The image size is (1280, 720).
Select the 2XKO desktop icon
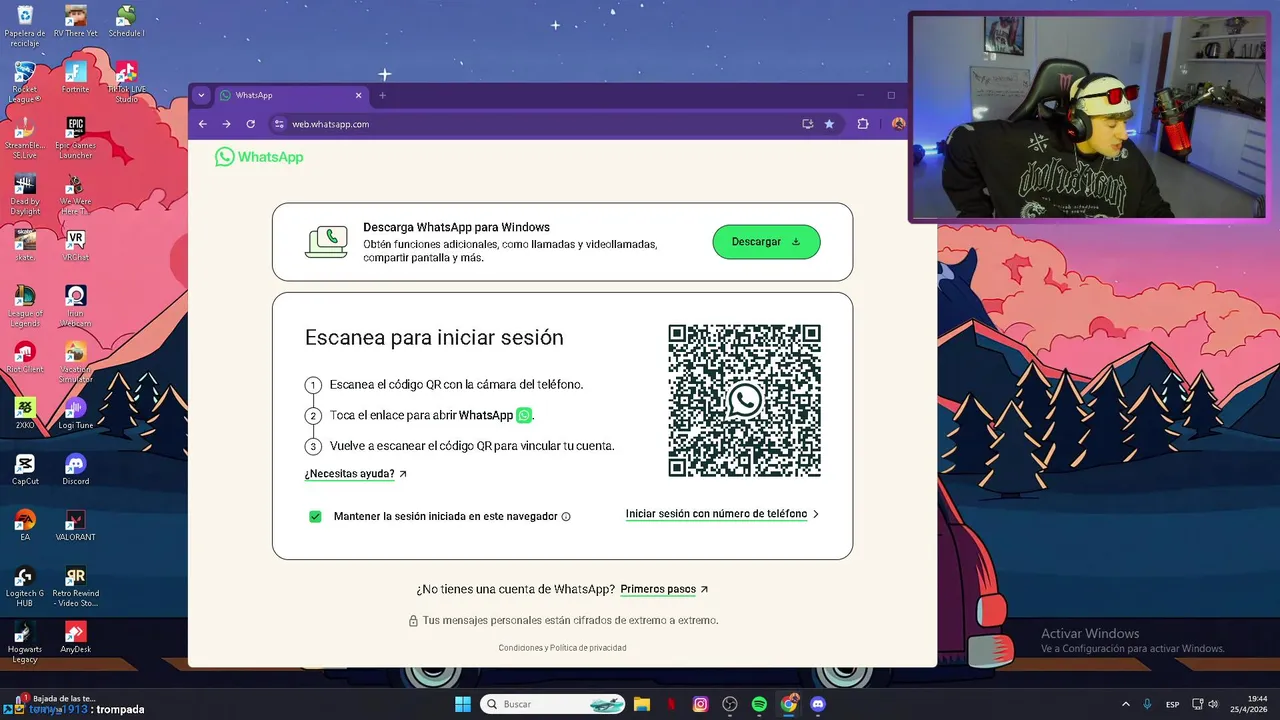point(25,414)
